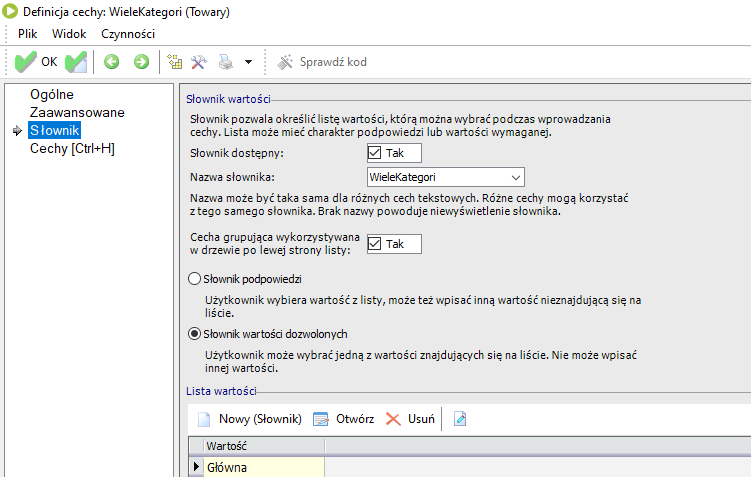Open the organizer grid icon in toolbar
Image resolution: width=751 pixels, height=477 pixels.
[175, 62]
